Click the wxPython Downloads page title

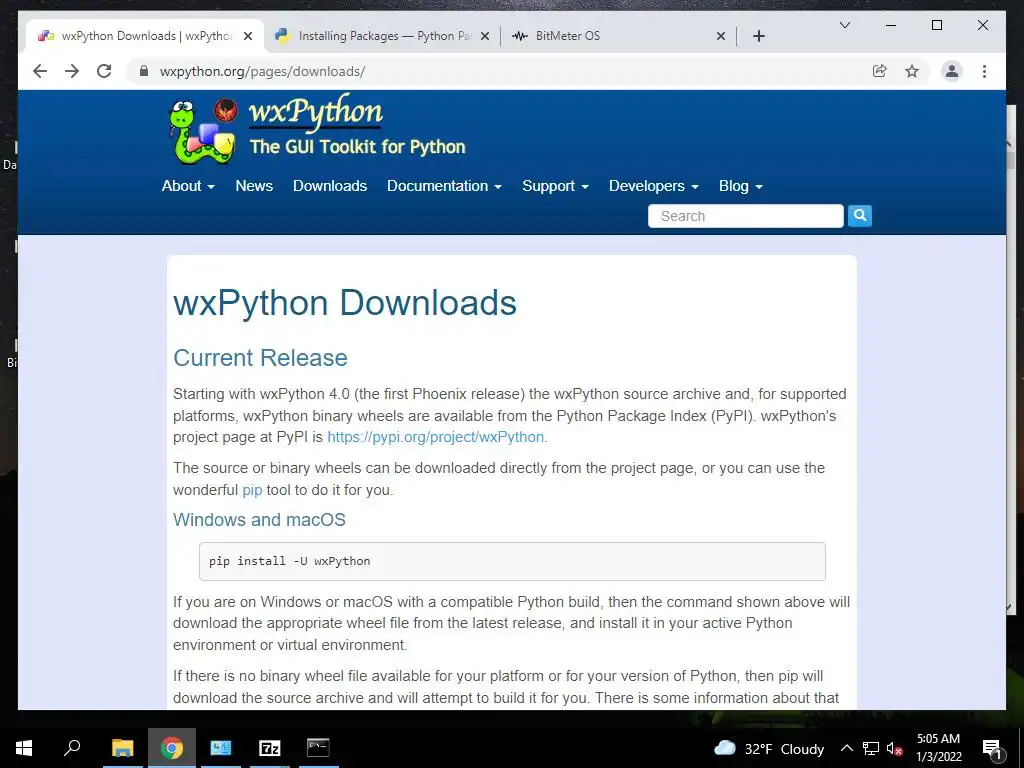click(x=345, y=303)
